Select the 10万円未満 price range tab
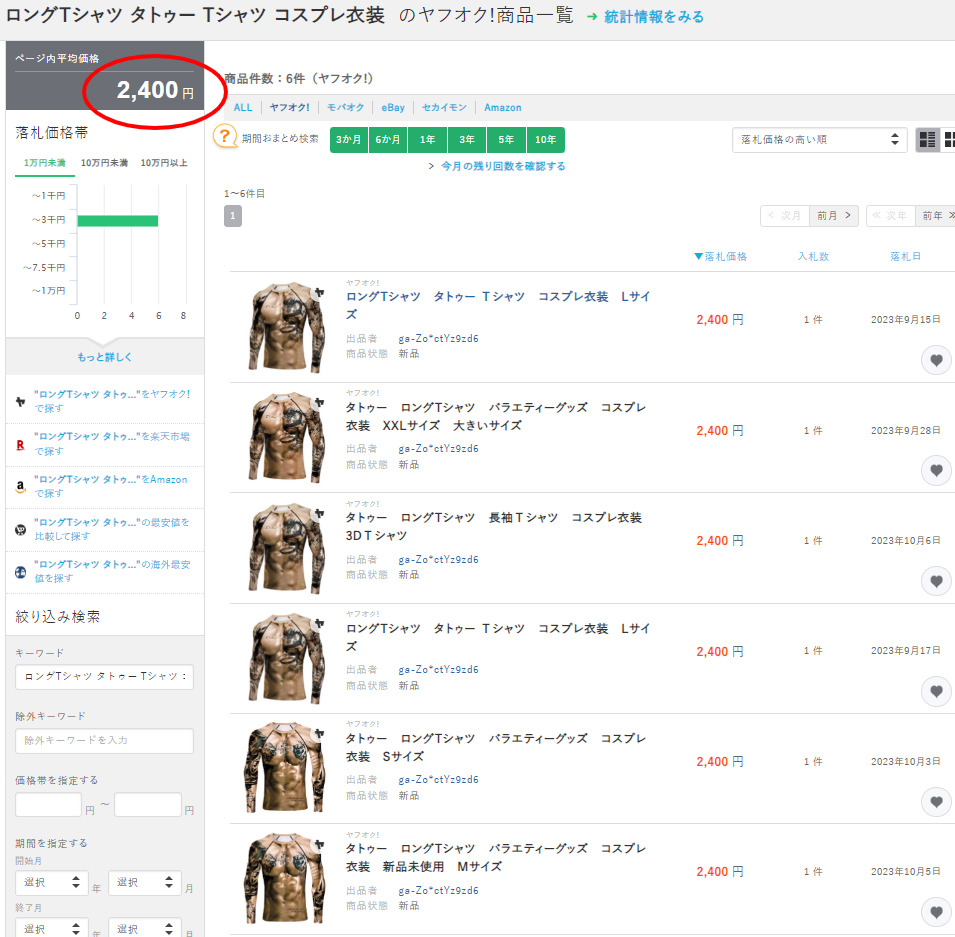955x937 pixels. (x=104, y=163)
